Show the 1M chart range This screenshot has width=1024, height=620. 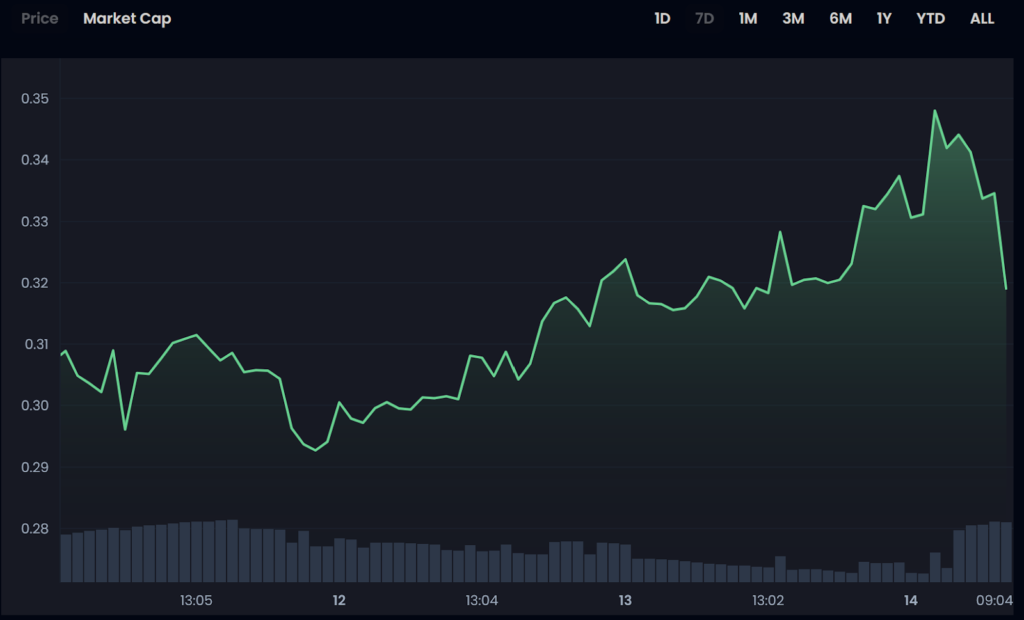click(x=748, y=19)
